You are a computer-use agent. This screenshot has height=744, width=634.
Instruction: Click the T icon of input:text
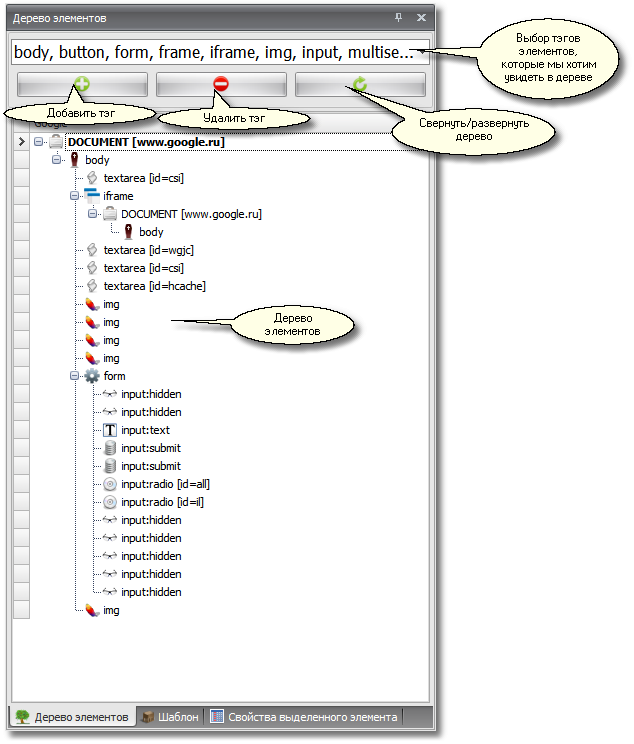pyautogui.click(x=111, y=430)
